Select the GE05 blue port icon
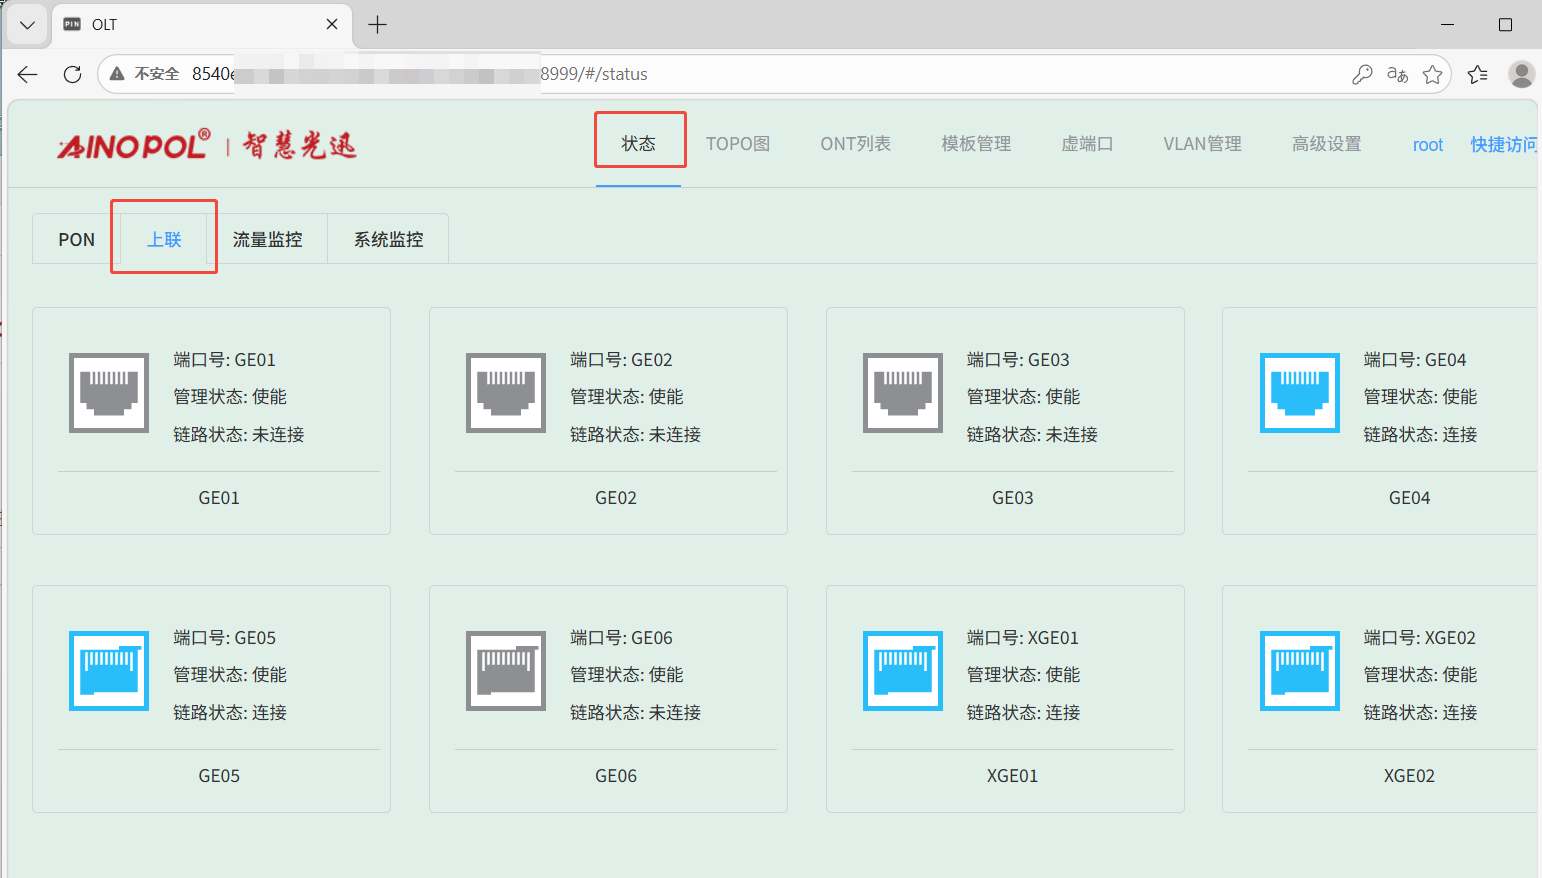The image size is (1542, 878). tap(109, 671)
